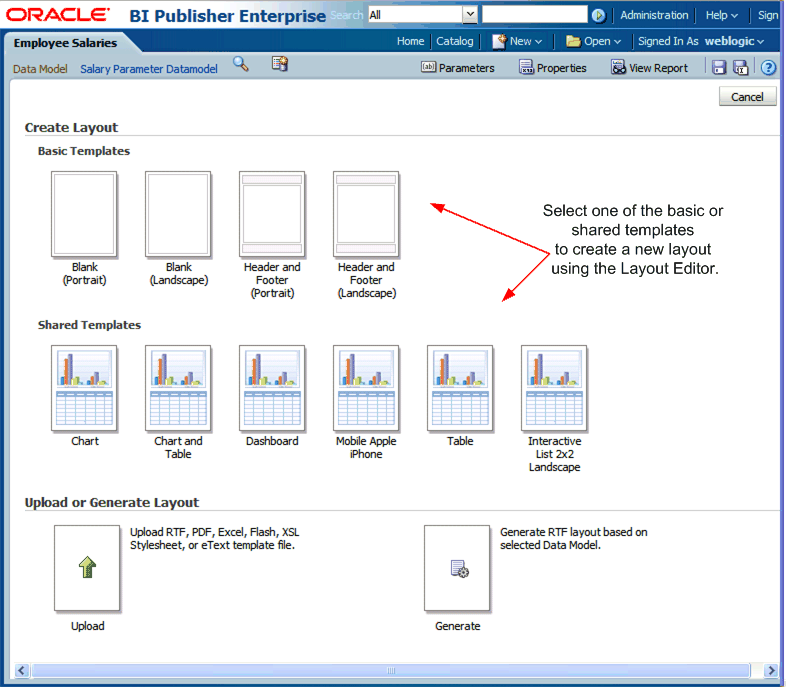Open help via the blue question mark icon

pyautogui.click(x=768, y=68)
